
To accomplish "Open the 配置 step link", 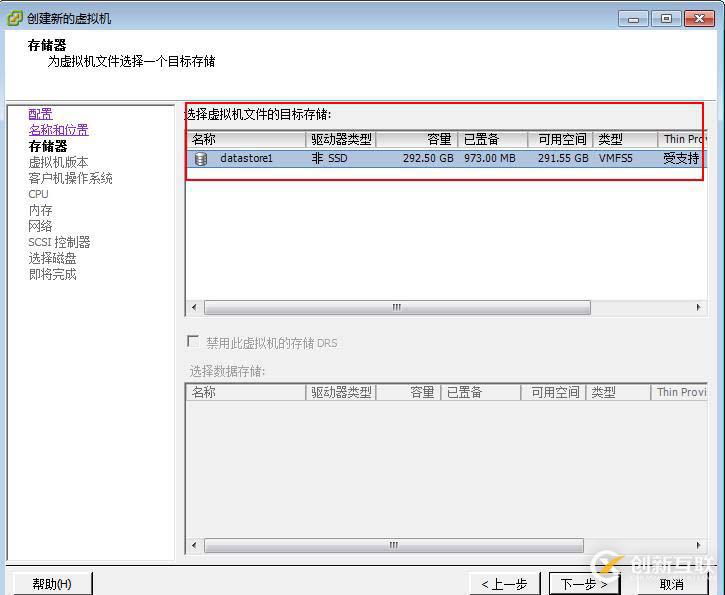I will 40,114.
